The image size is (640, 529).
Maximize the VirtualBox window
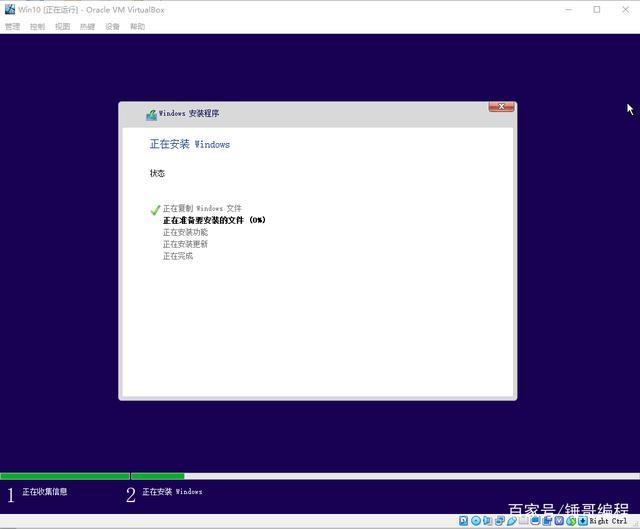pos(597,10)
